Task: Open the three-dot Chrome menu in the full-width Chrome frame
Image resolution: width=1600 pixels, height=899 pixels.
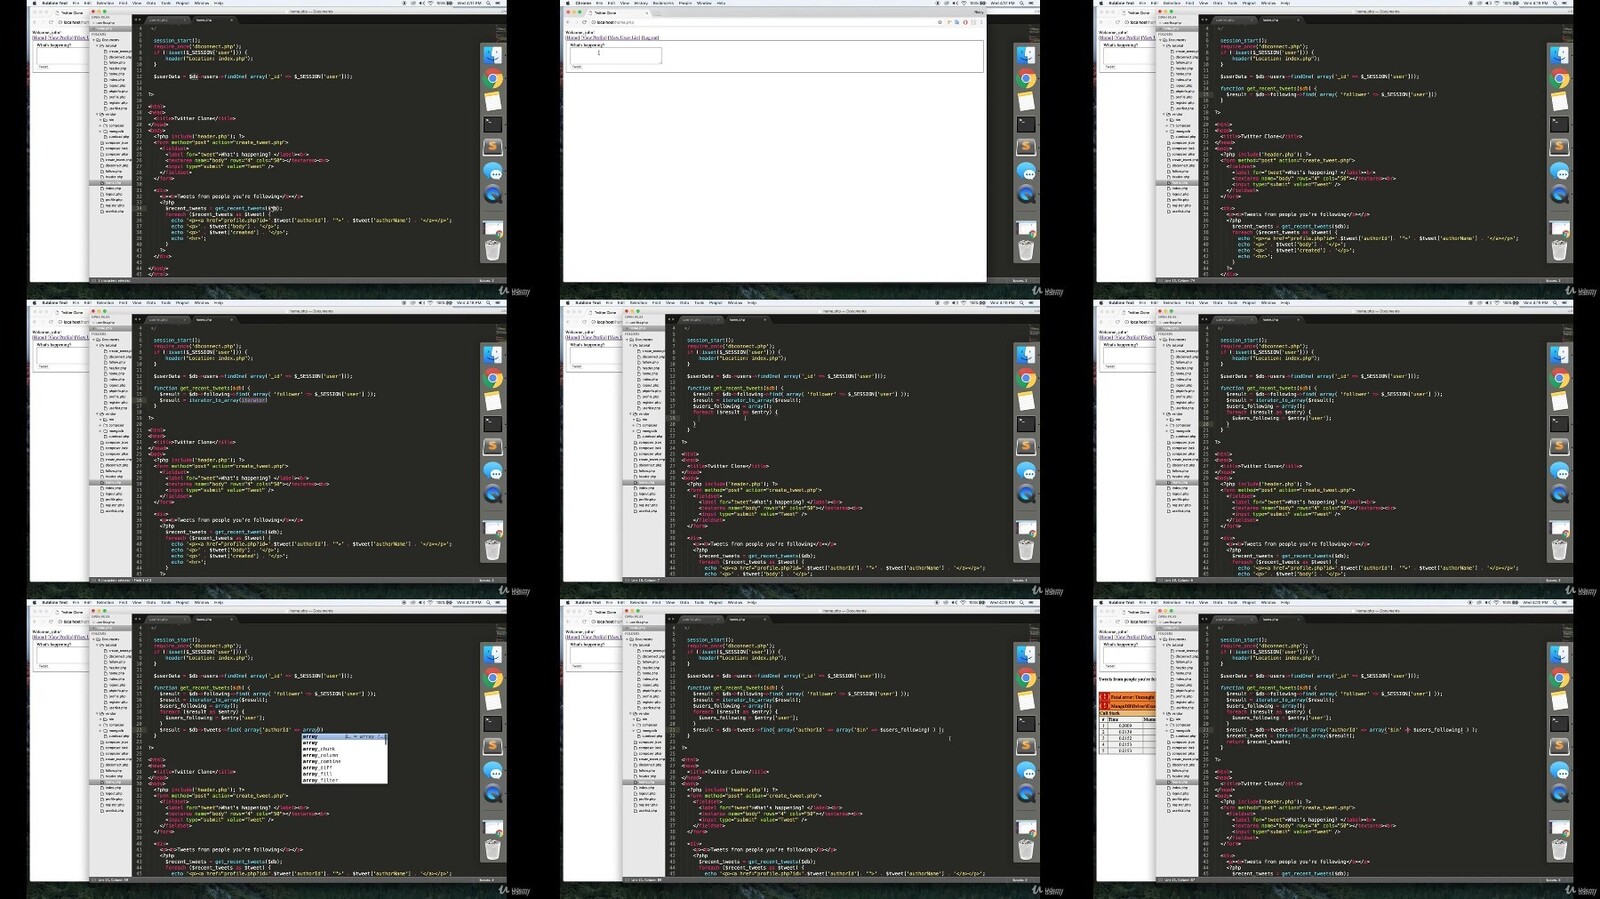Action: click(x=981, y=22)
